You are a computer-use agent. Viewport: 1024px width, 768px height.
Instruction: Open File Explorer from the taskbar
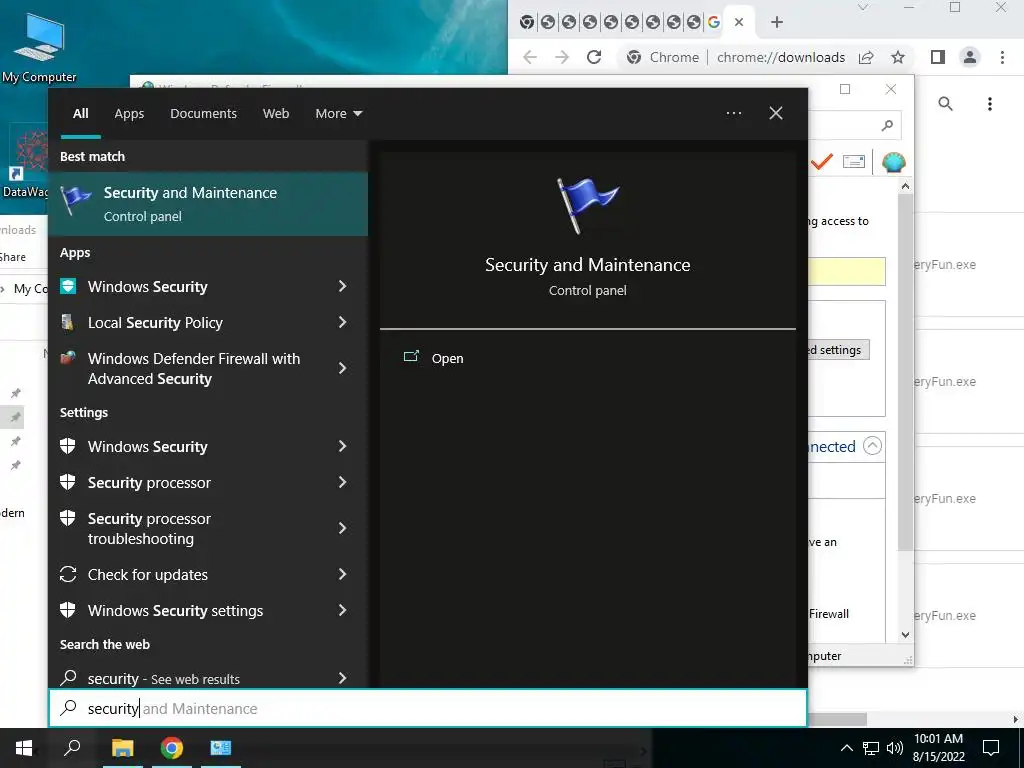pyautogui.click(x=122, y=748)
